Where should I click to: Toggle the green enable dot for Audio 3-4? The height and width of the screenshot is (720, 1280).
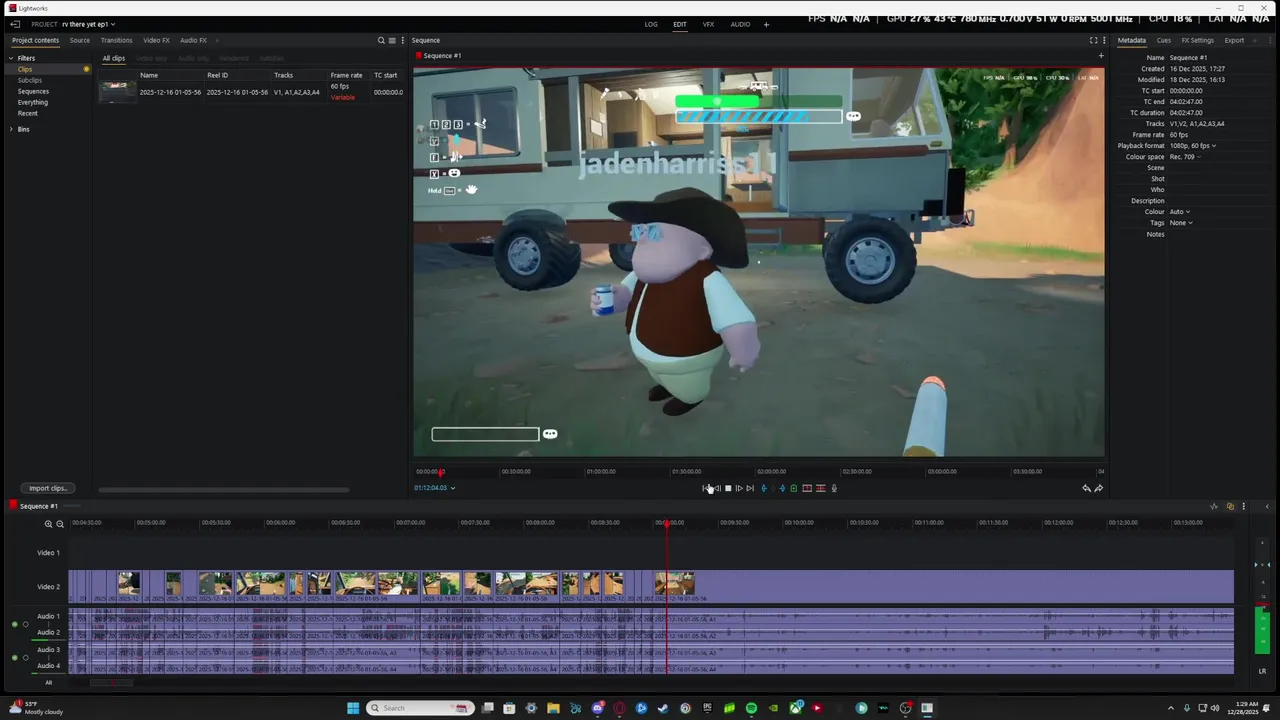[14, 658]
